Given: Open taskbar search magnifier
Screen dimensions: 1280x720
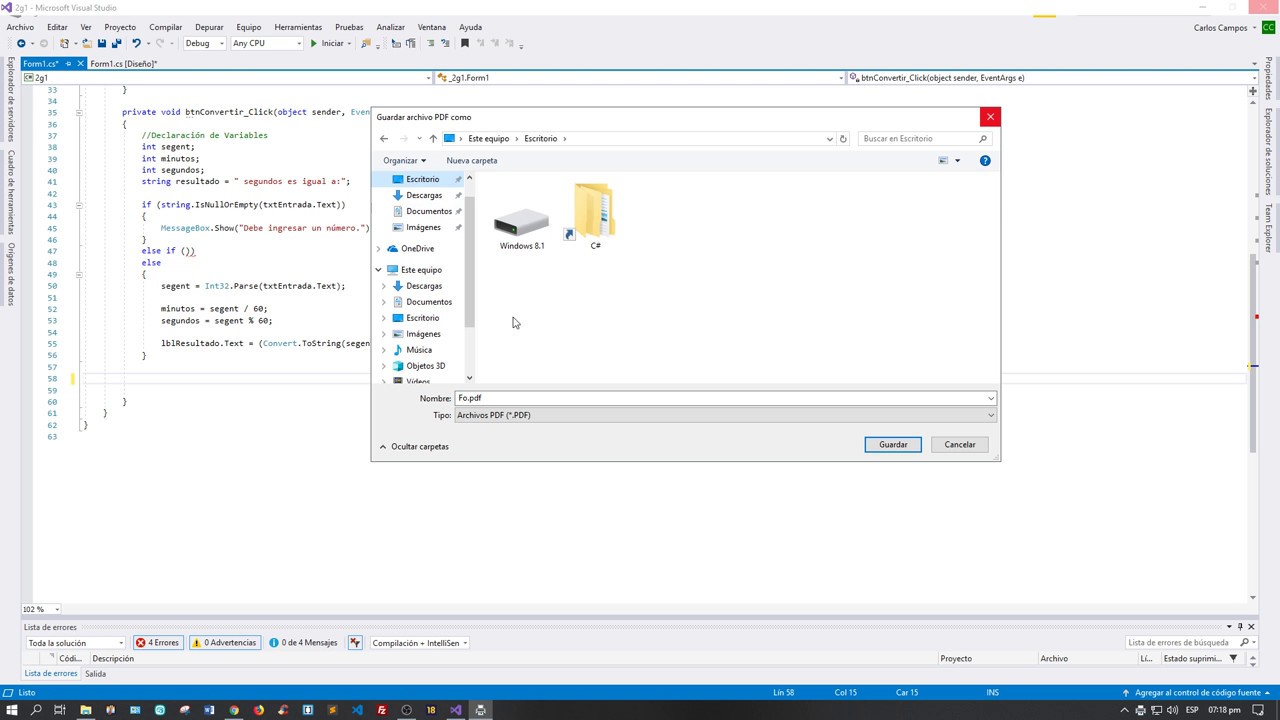Looking at the screenshot, I should (37, 710).
